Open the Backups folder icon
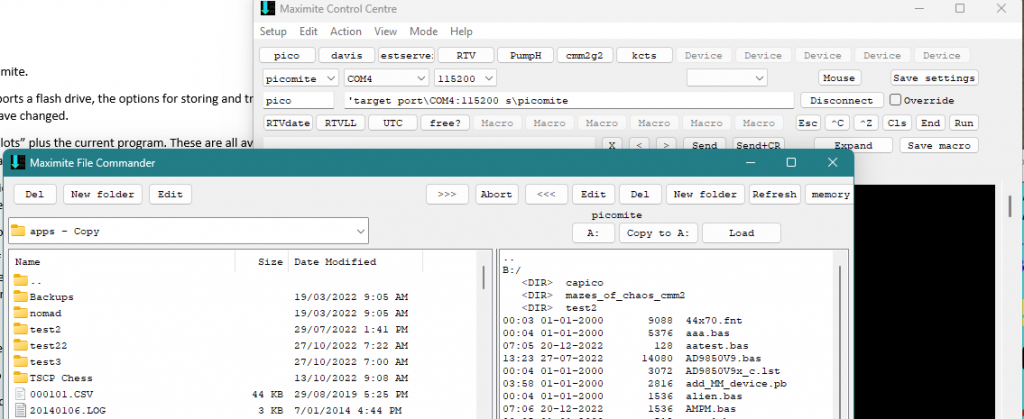This screenshot has width=1024, height=419. [21, 297]
